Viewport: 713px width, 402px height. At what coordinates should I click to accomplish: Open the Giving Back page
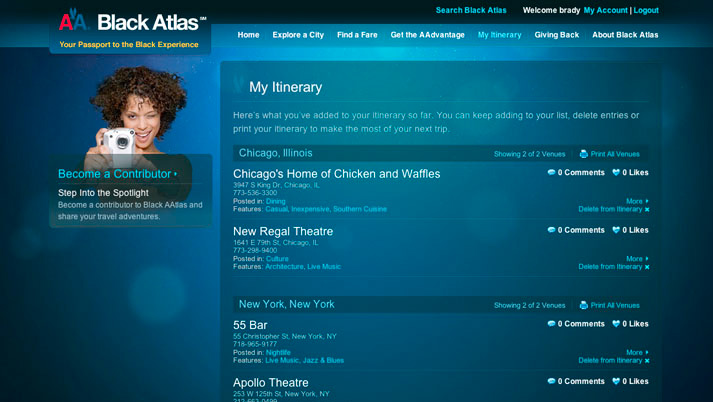tap(557, 35)
